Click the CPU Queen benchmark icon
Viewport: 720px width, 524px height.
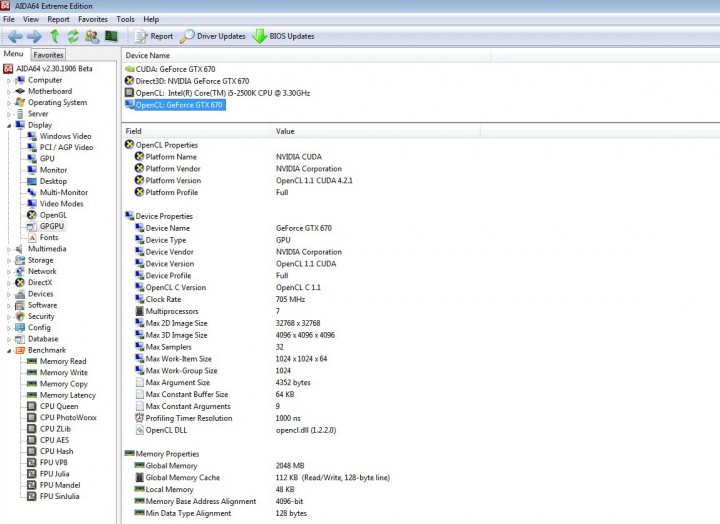tap(32, 406)
